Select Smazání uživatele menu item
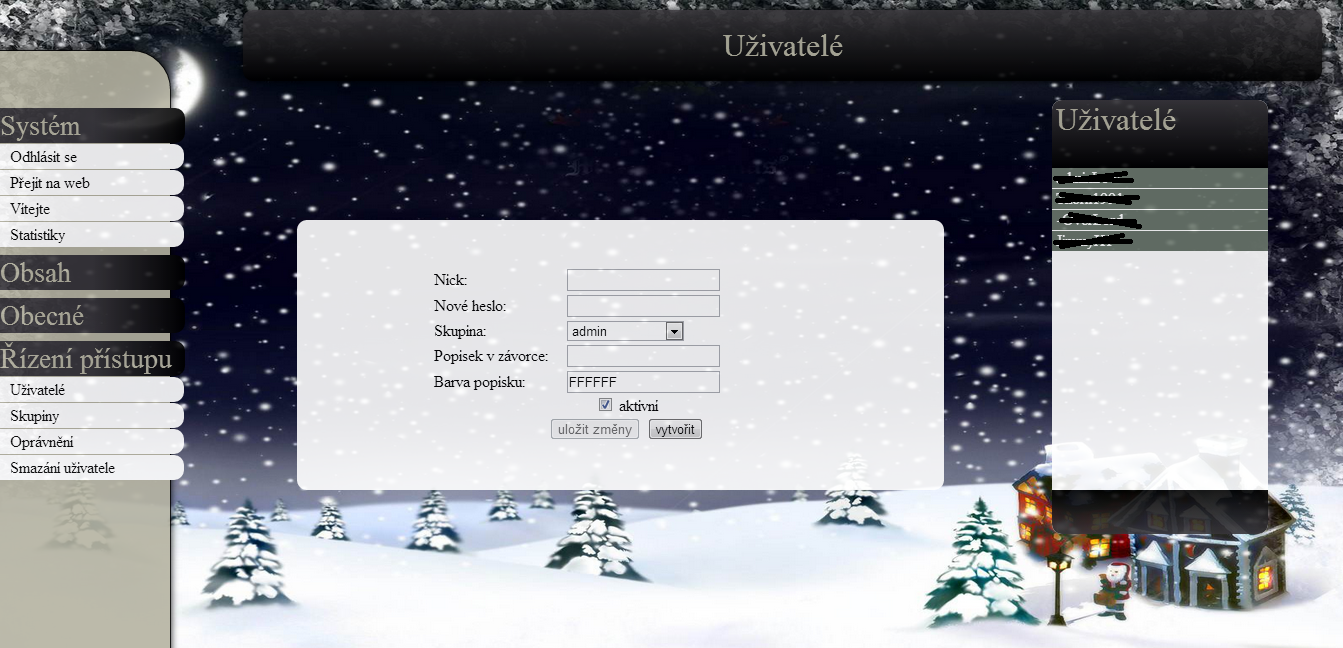Screen dimensions: 1343x648 [x=62, y=468]
